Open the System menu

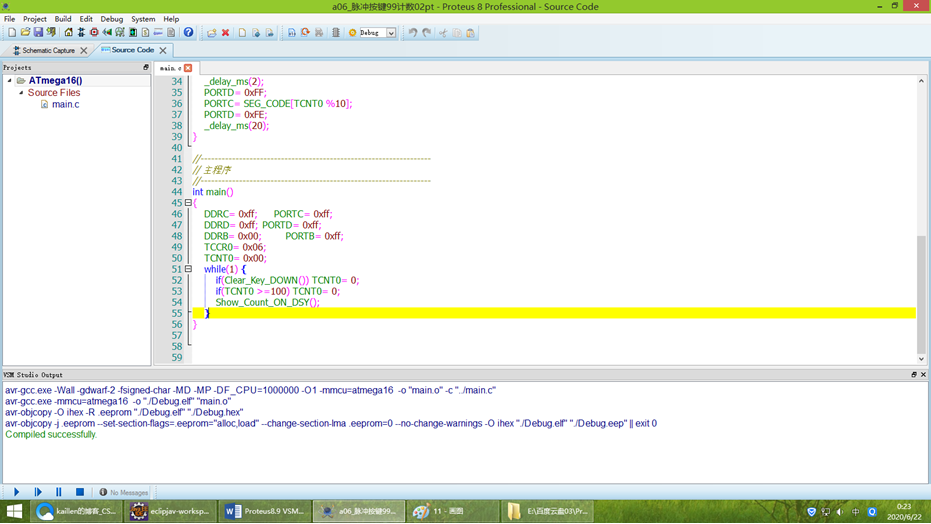click(x=143, y=19)
